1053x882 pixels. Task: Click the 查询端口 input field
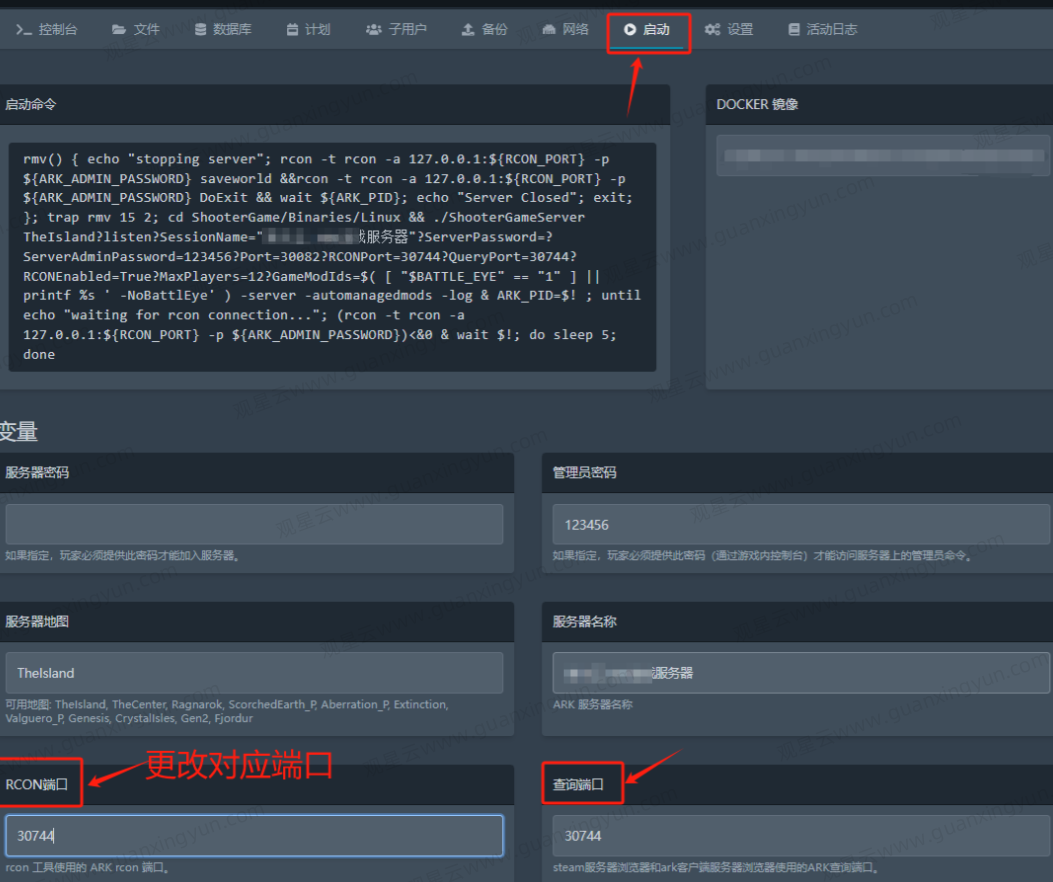[800, 836]
